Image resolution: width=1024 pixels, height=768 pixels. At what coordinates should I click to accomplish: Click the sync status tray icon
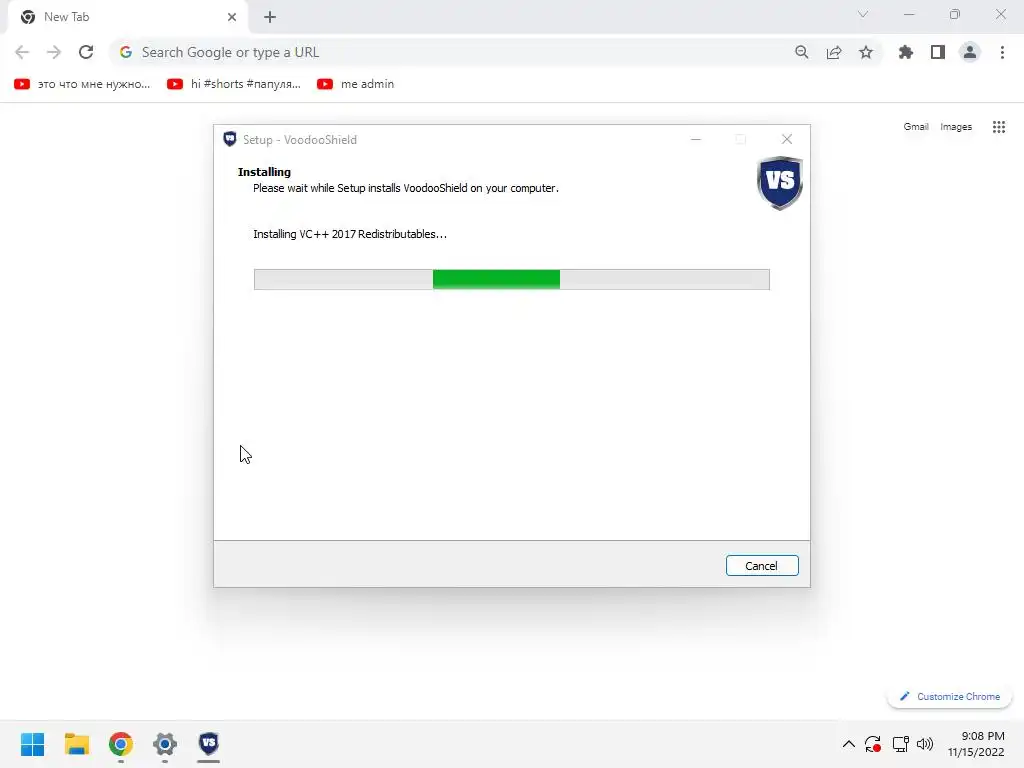pos(873,744)
